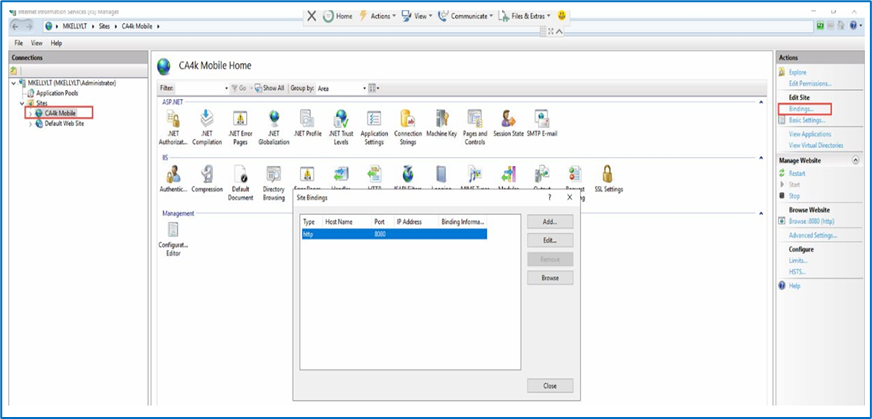
Task: Collapse the ASP.NET group
Action: pyautogui.click(x=761, y=102)
